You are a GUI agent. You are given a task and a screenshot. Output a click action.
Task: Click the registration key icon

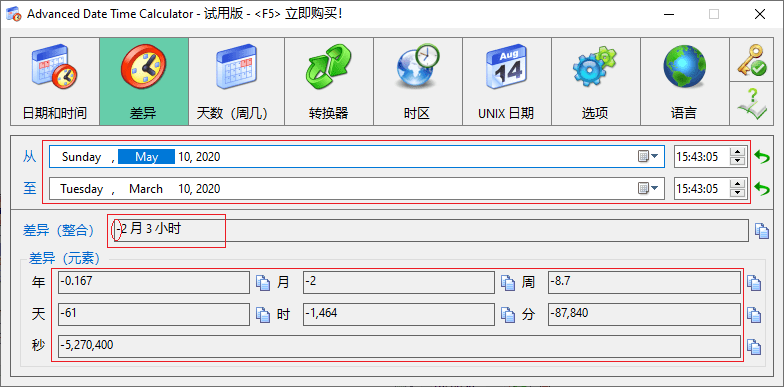tap(752, 60)
